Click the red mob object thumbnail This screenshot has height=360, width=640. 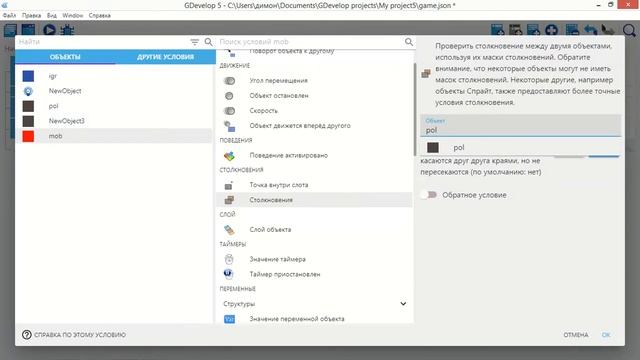point(28,136)
